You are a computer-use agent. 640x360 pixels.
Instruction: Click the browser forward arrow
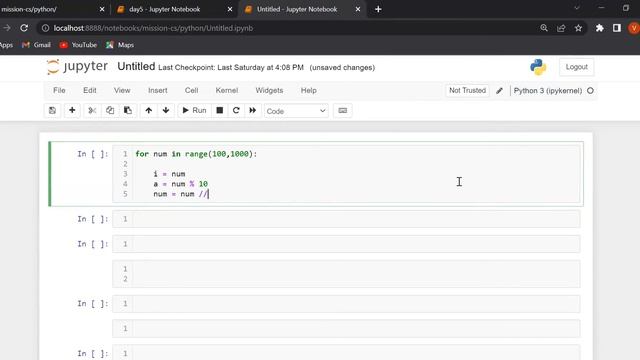tap(7, 28)
